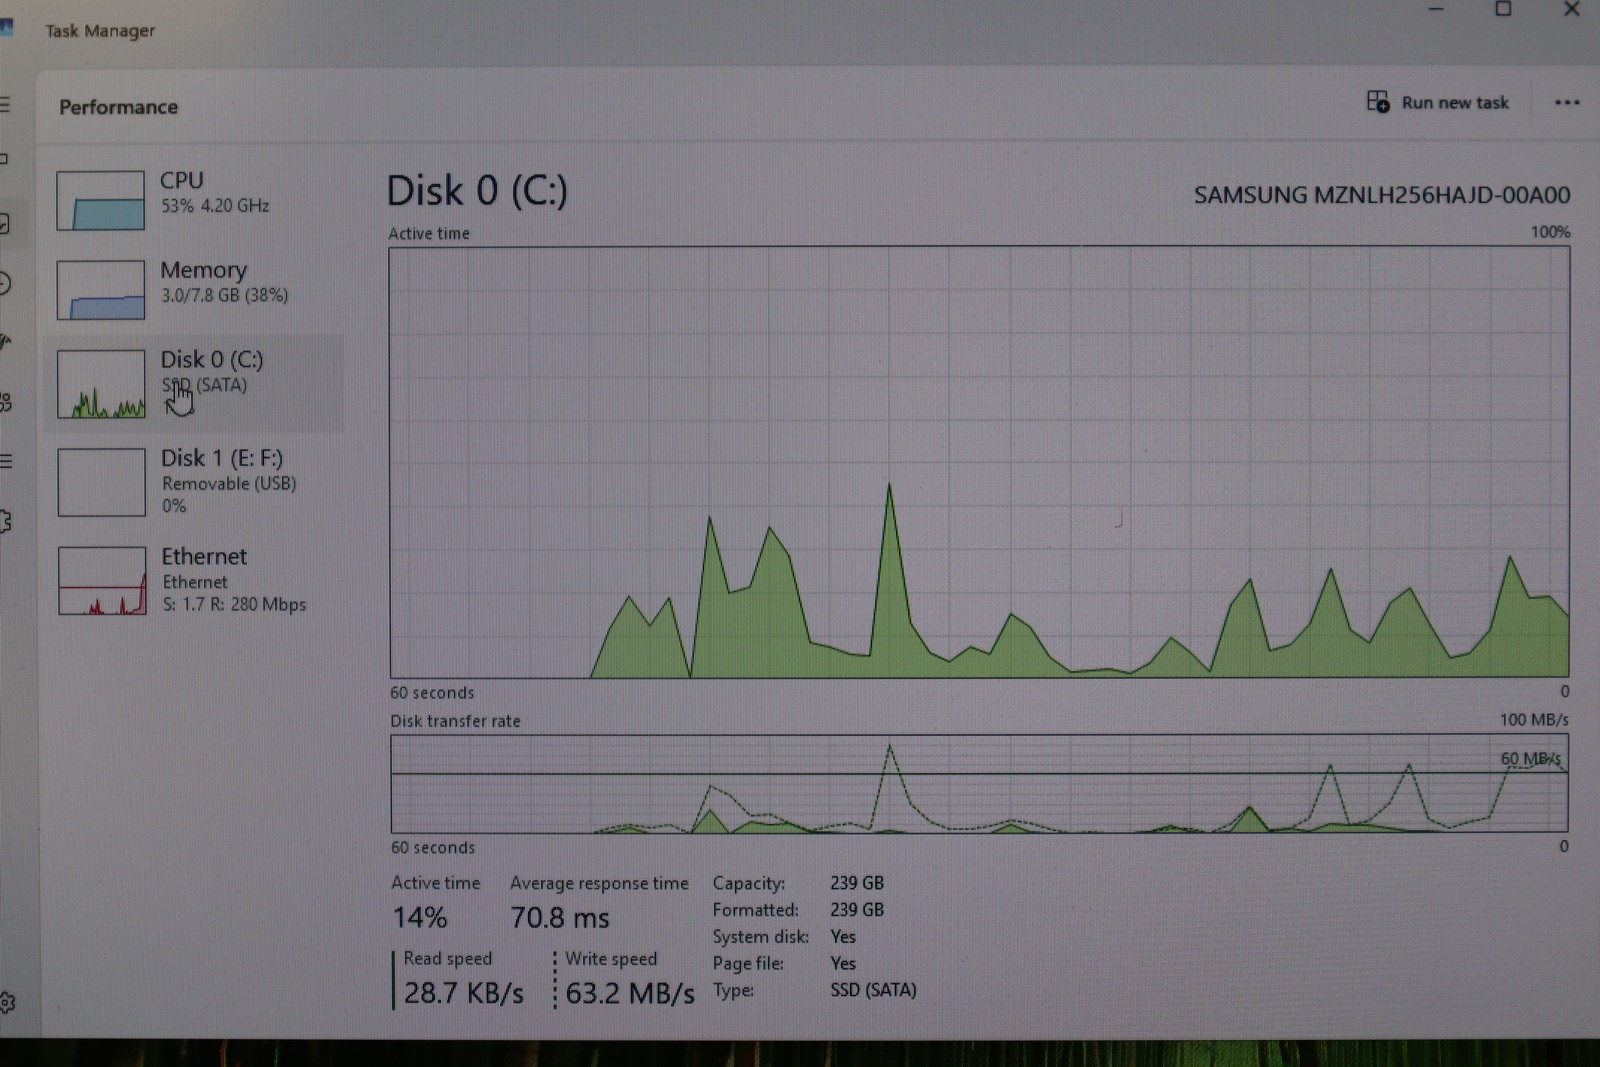
Task: Open the Startup apps sidebar icon
Action: click(x=5, y=343)
